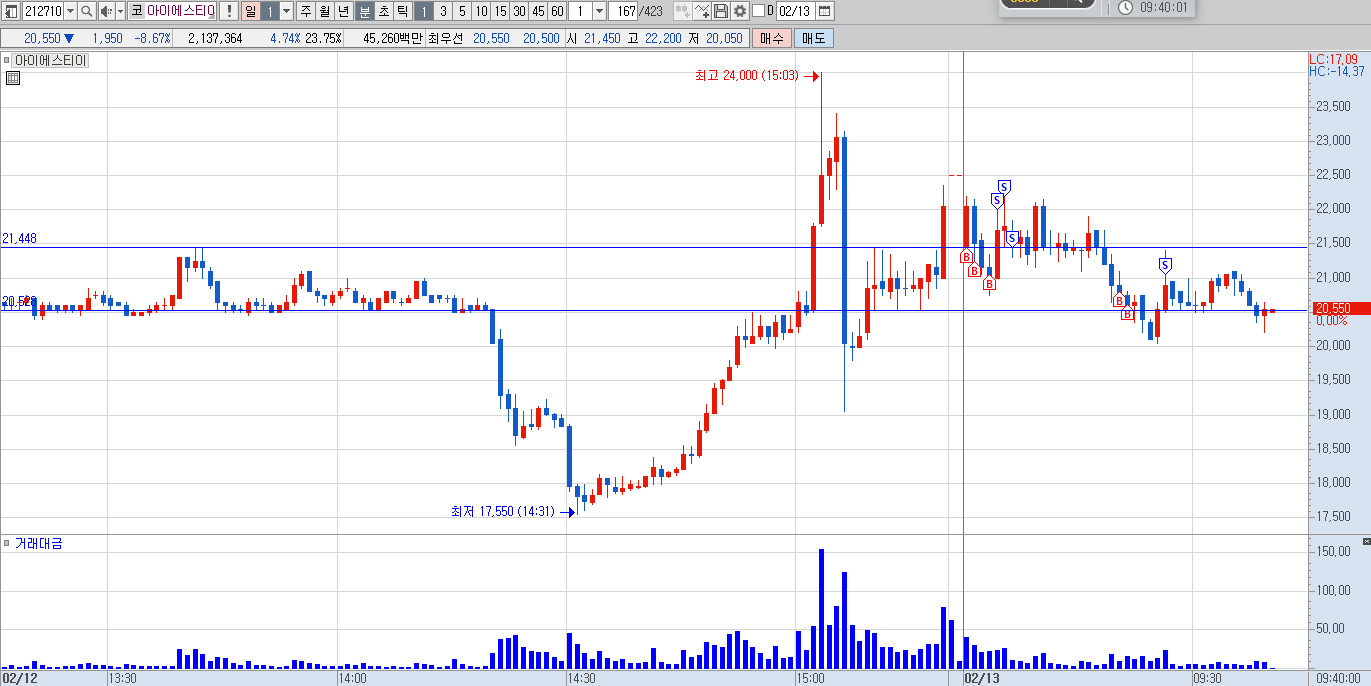Click the 최저 17,550 (14:31) low label
This screenshot has height=686, width=1371.
pos(503,511)
